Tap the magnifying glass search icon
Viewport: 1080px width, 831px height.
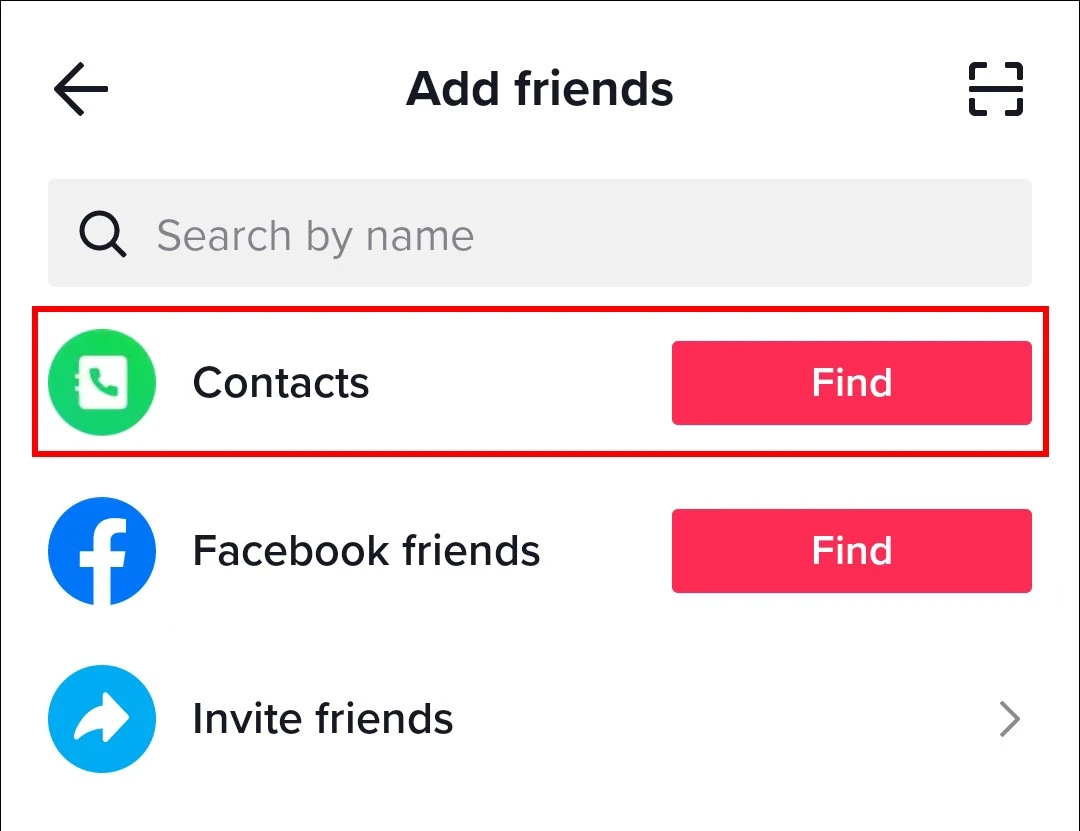point(103,235)
